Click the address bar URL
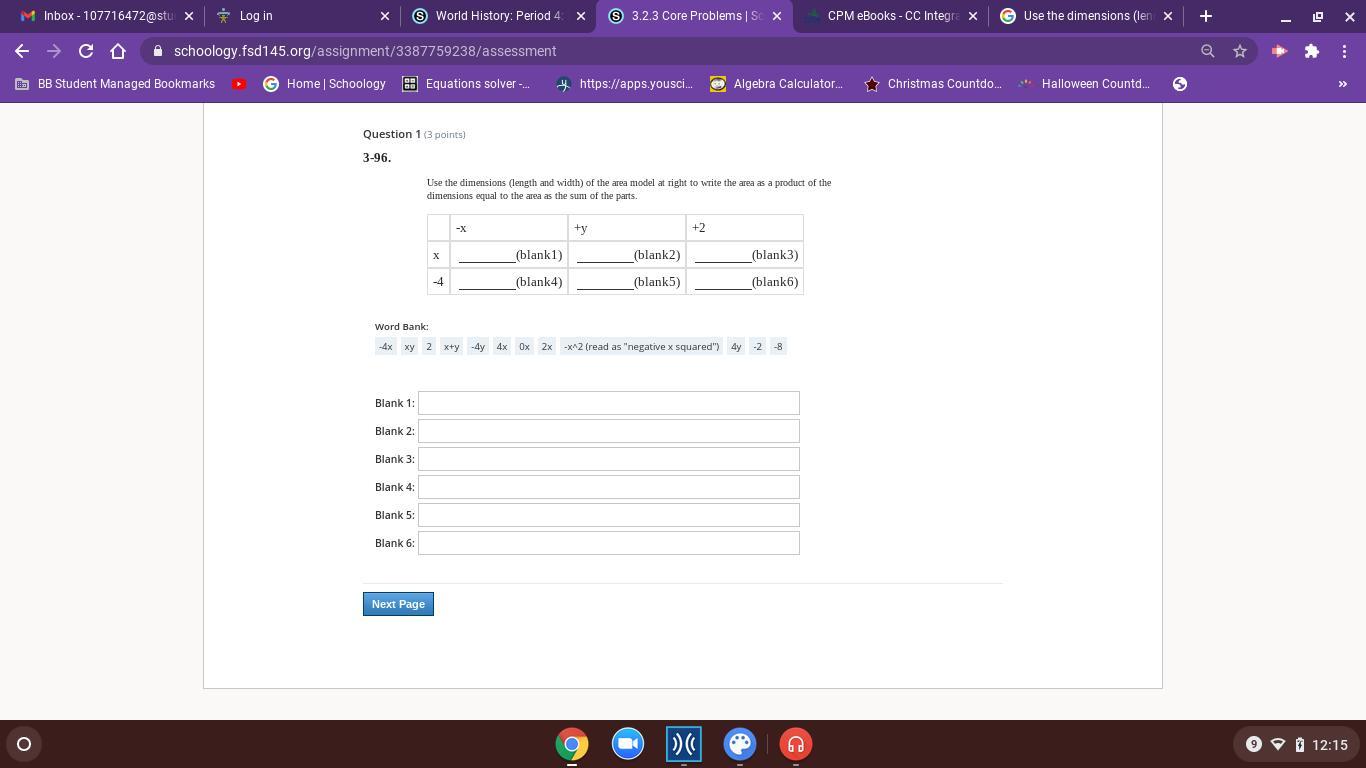 365,51
